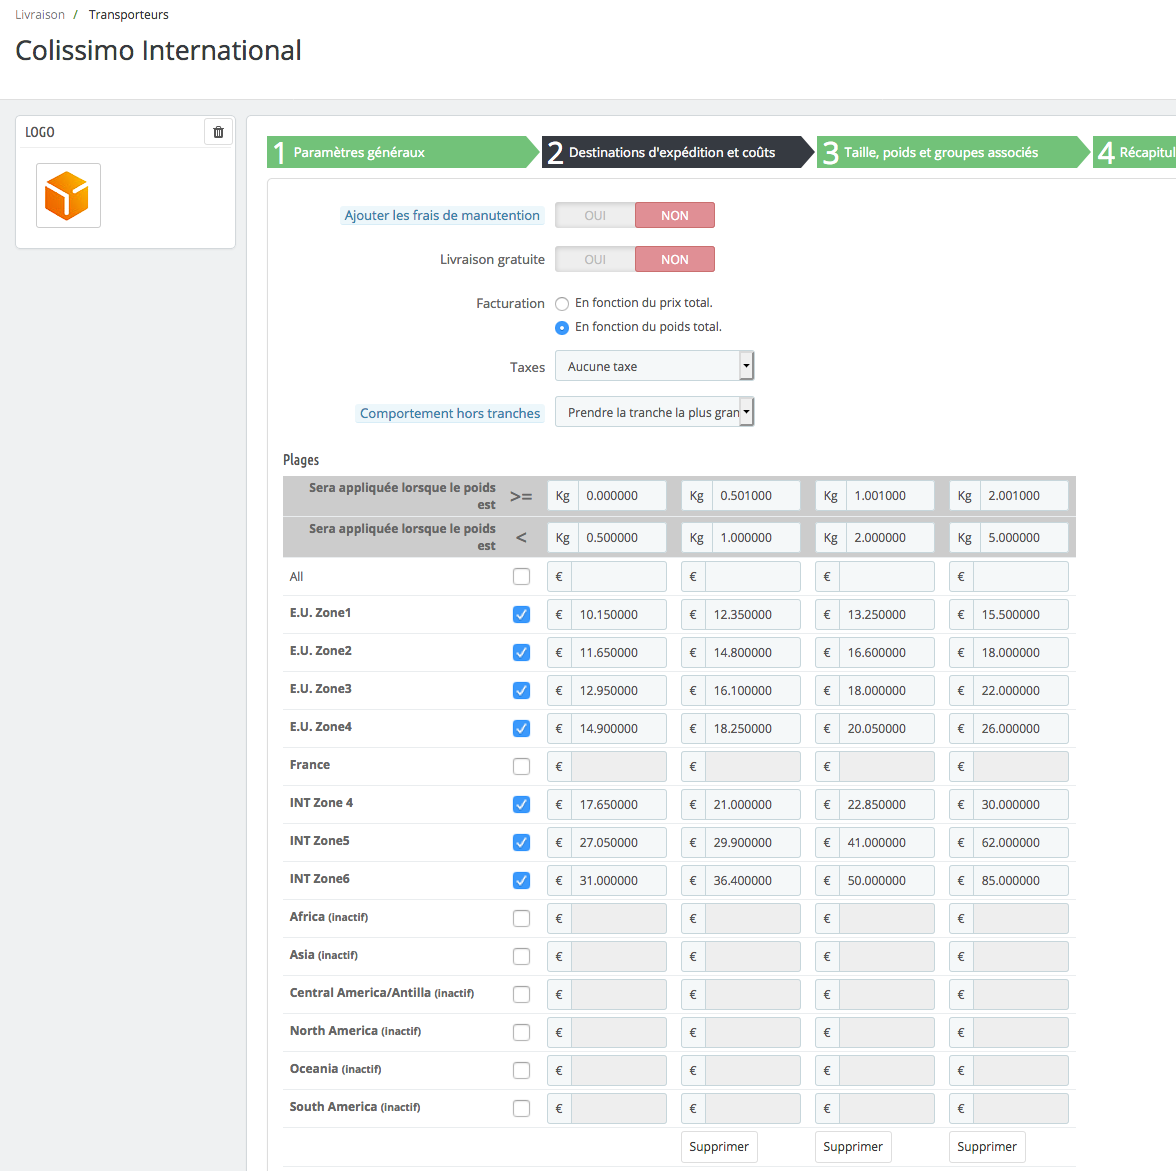Keep free shipping on NON
The width and height of the screenshot is (1176, 1171).
pos(675,260)
